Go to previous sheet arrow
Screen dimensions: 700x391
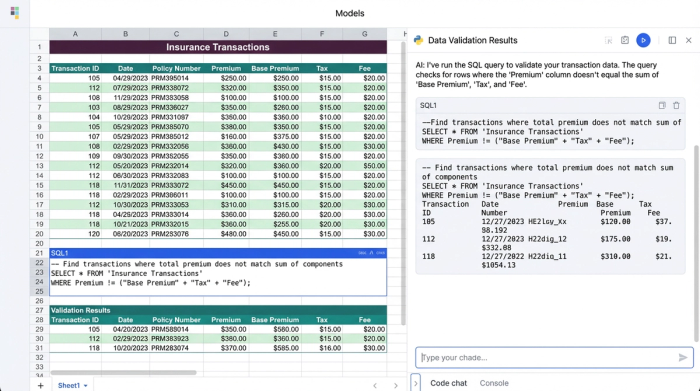click(x=375, y=386)
